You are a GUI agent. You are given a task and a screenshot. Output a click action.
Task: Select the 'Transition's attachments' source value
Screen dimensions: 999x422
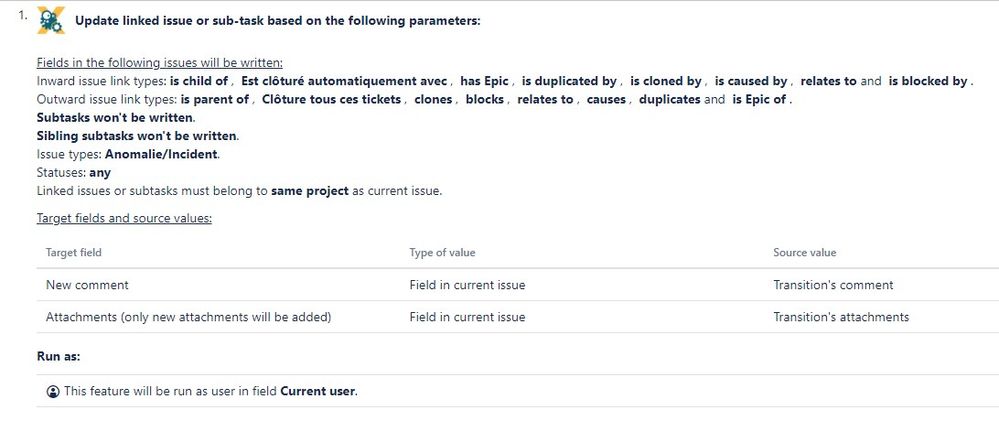(x=841, y=317)
